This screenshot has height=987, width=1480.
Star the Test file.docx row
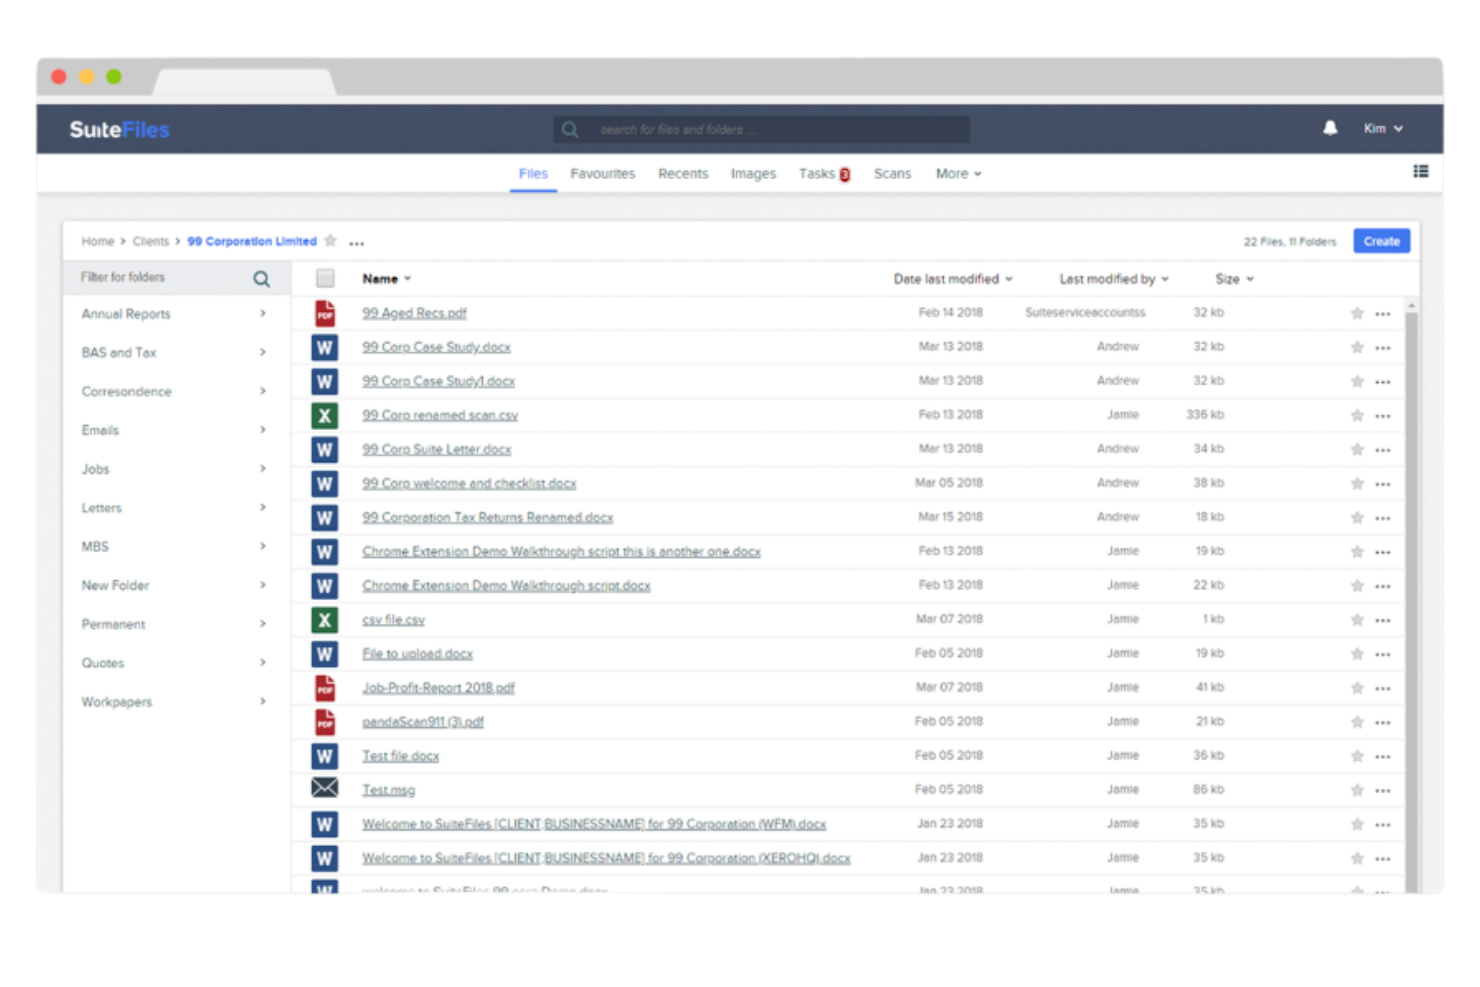pyautogui.click(x=1357, y=756)
